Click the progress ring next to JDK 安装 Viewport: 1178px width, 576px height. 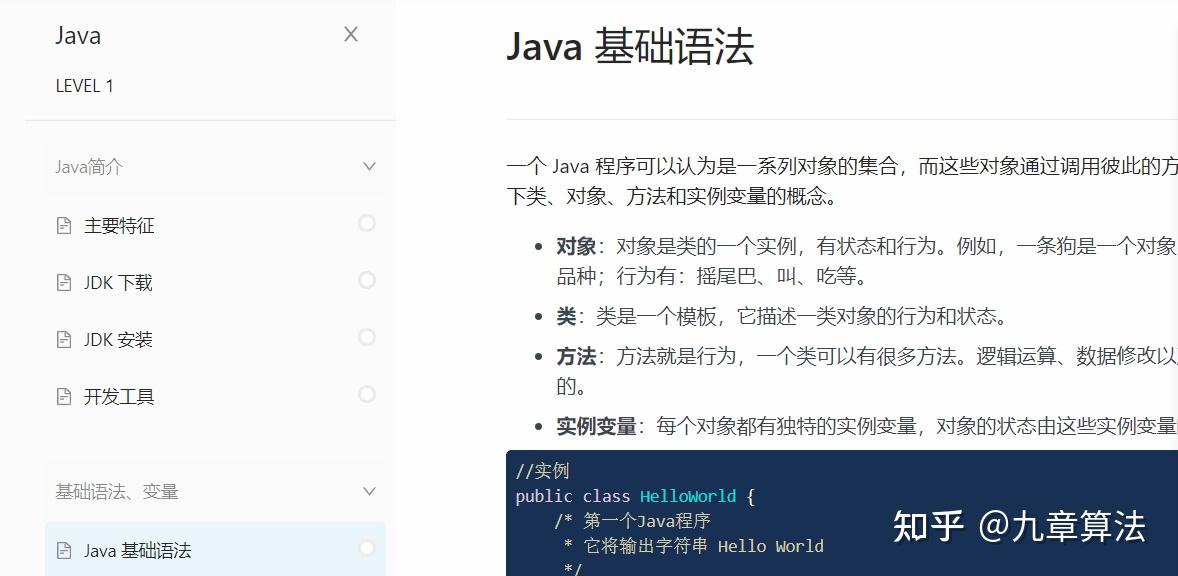367,339
